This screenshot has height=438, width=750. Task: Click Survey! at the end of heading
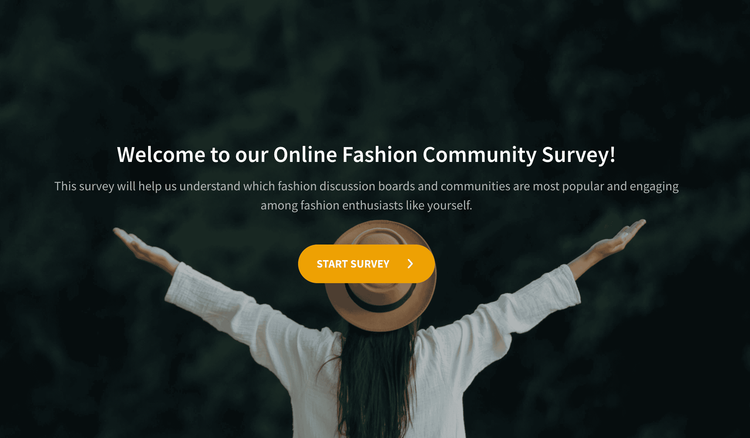[x=578, y=155]
